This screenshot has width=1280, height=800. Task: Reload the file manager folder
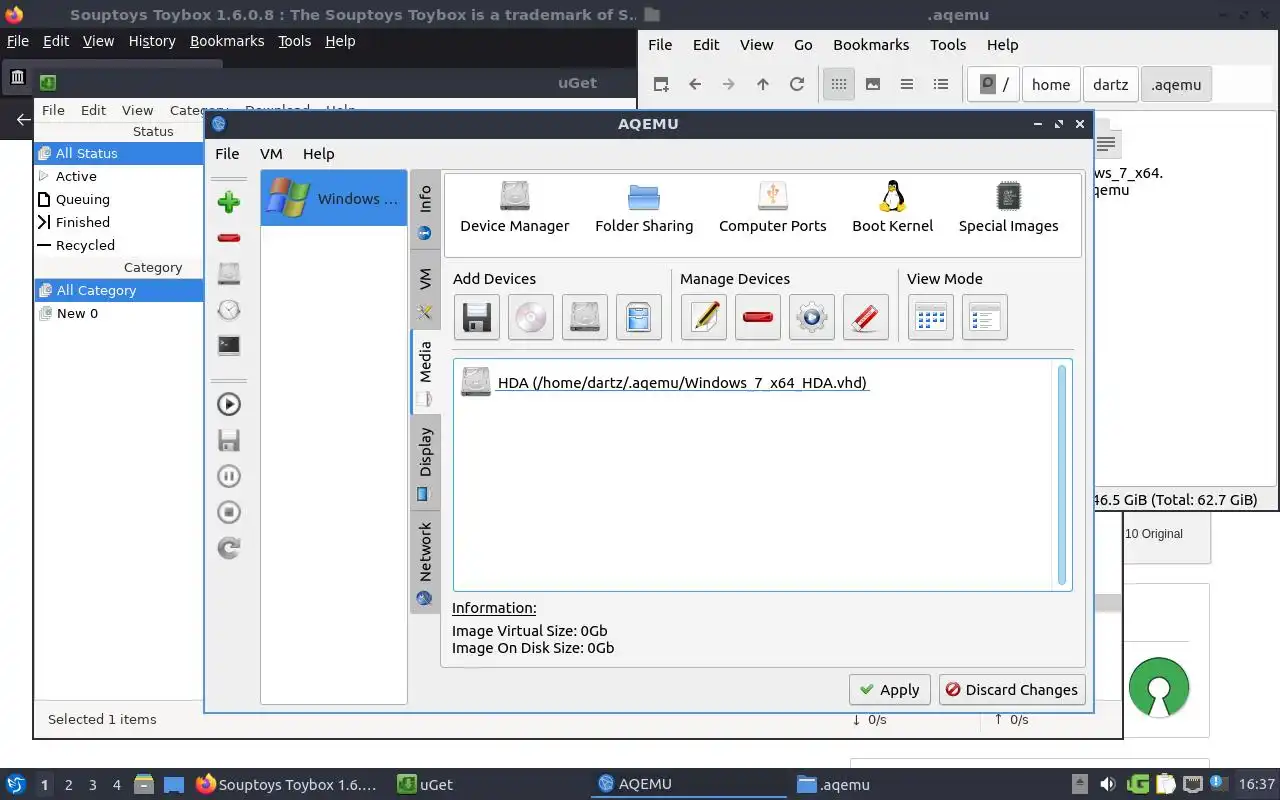coord(797,84)
